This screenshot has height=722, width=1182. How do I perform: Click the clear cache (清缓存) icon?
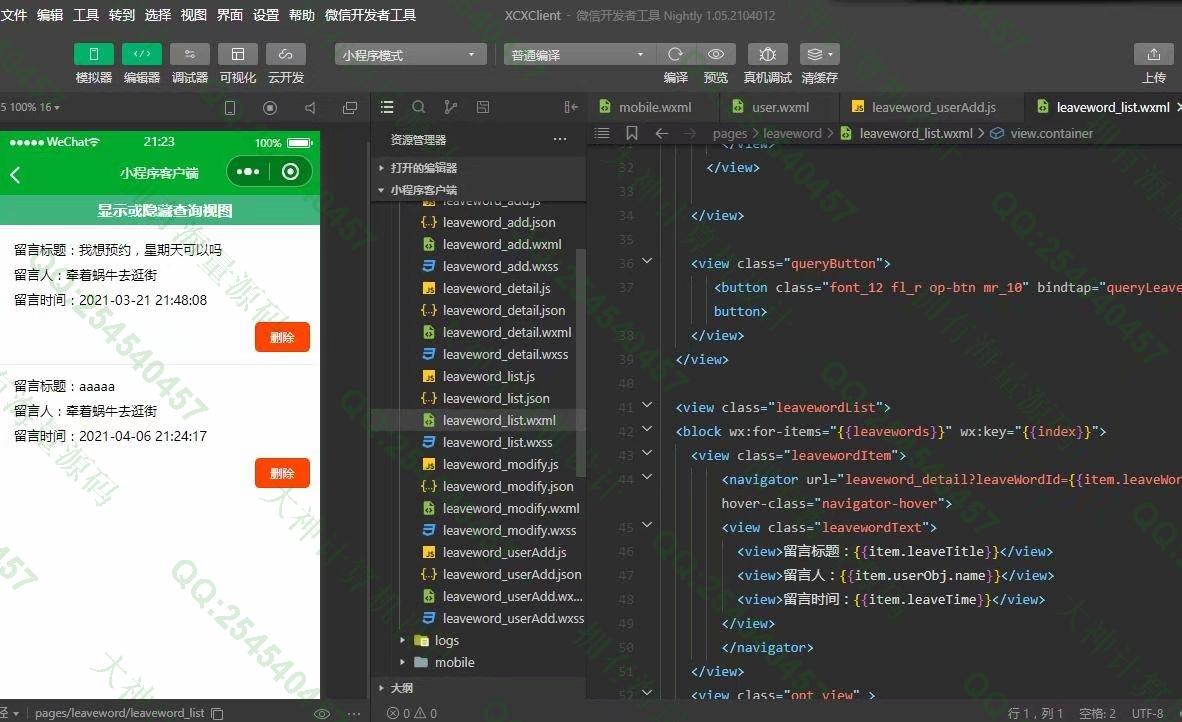(x=819, y=54)
